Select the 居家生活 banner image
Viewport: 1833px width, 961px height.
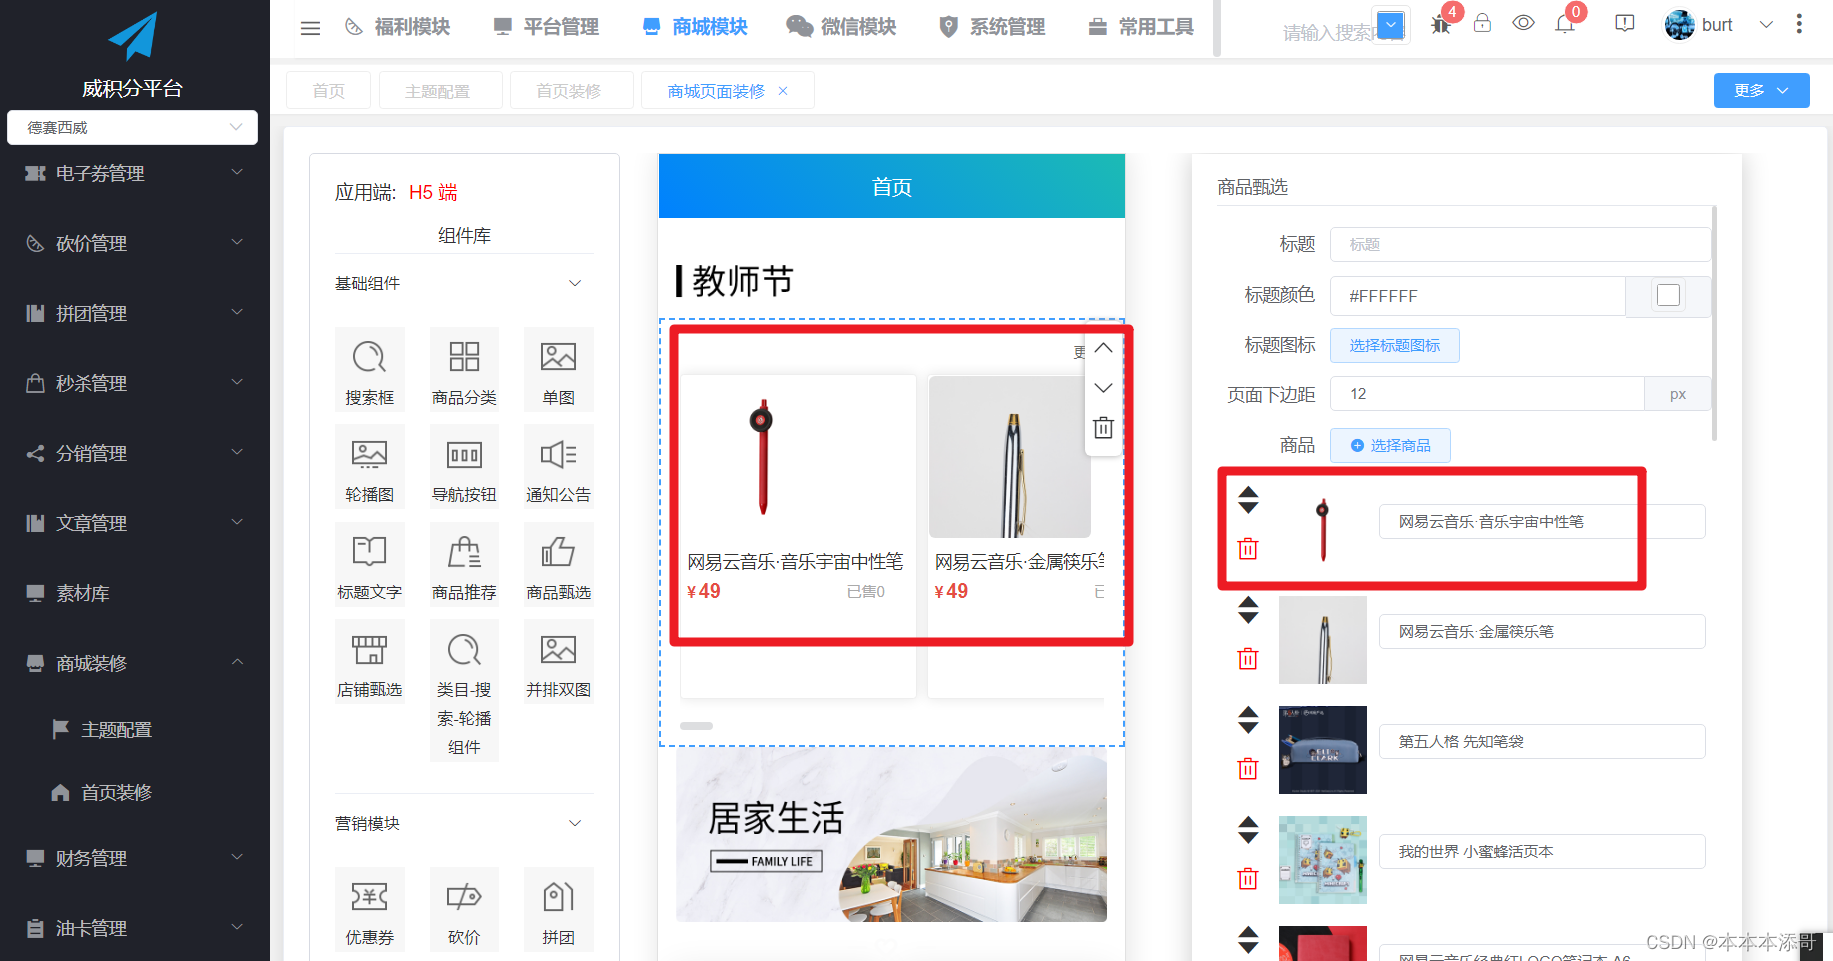[x=891, y=837]
